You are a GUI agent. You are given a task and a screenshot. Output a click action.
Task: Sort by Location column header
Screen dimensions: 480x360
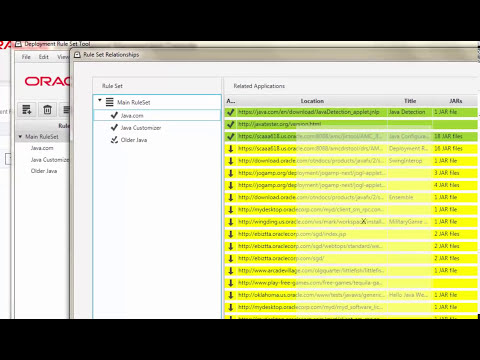312,101
